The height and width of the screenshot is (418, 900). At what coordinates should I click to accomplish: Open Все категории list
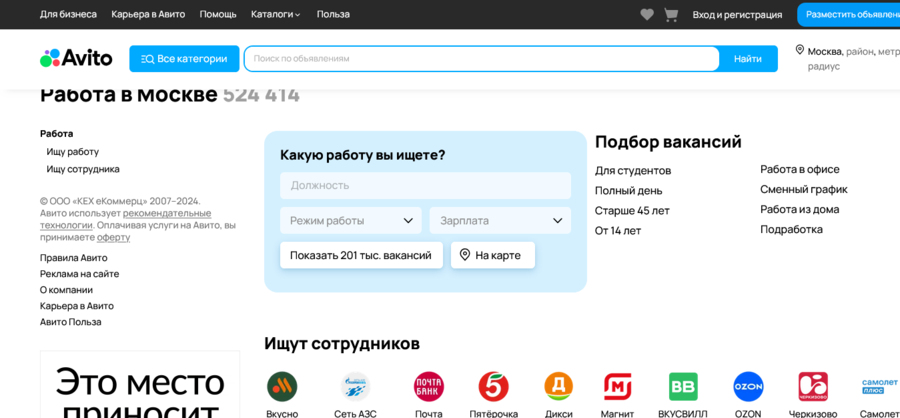(184, 59)
